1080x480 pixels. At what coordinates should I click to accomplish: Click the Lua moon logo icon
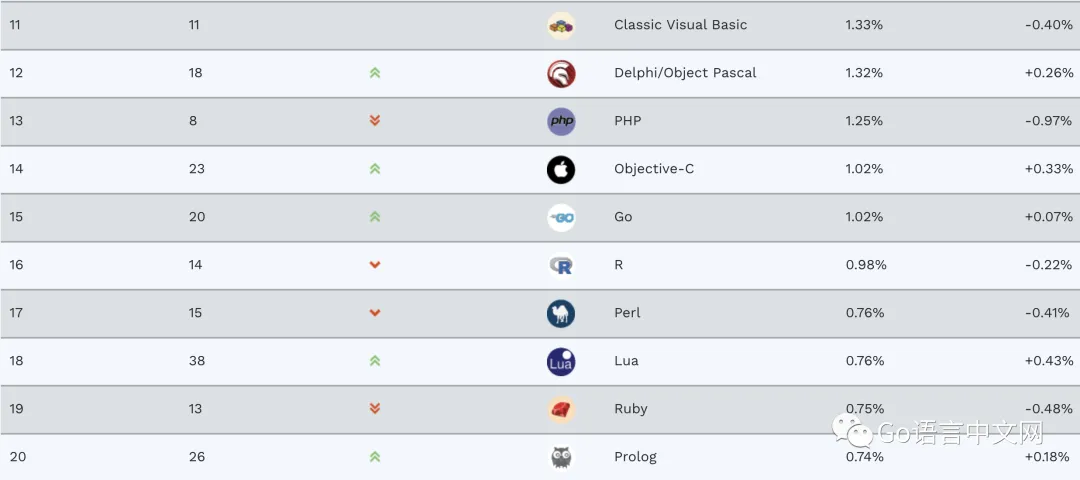pyautogui.click(x=561, y=361)
